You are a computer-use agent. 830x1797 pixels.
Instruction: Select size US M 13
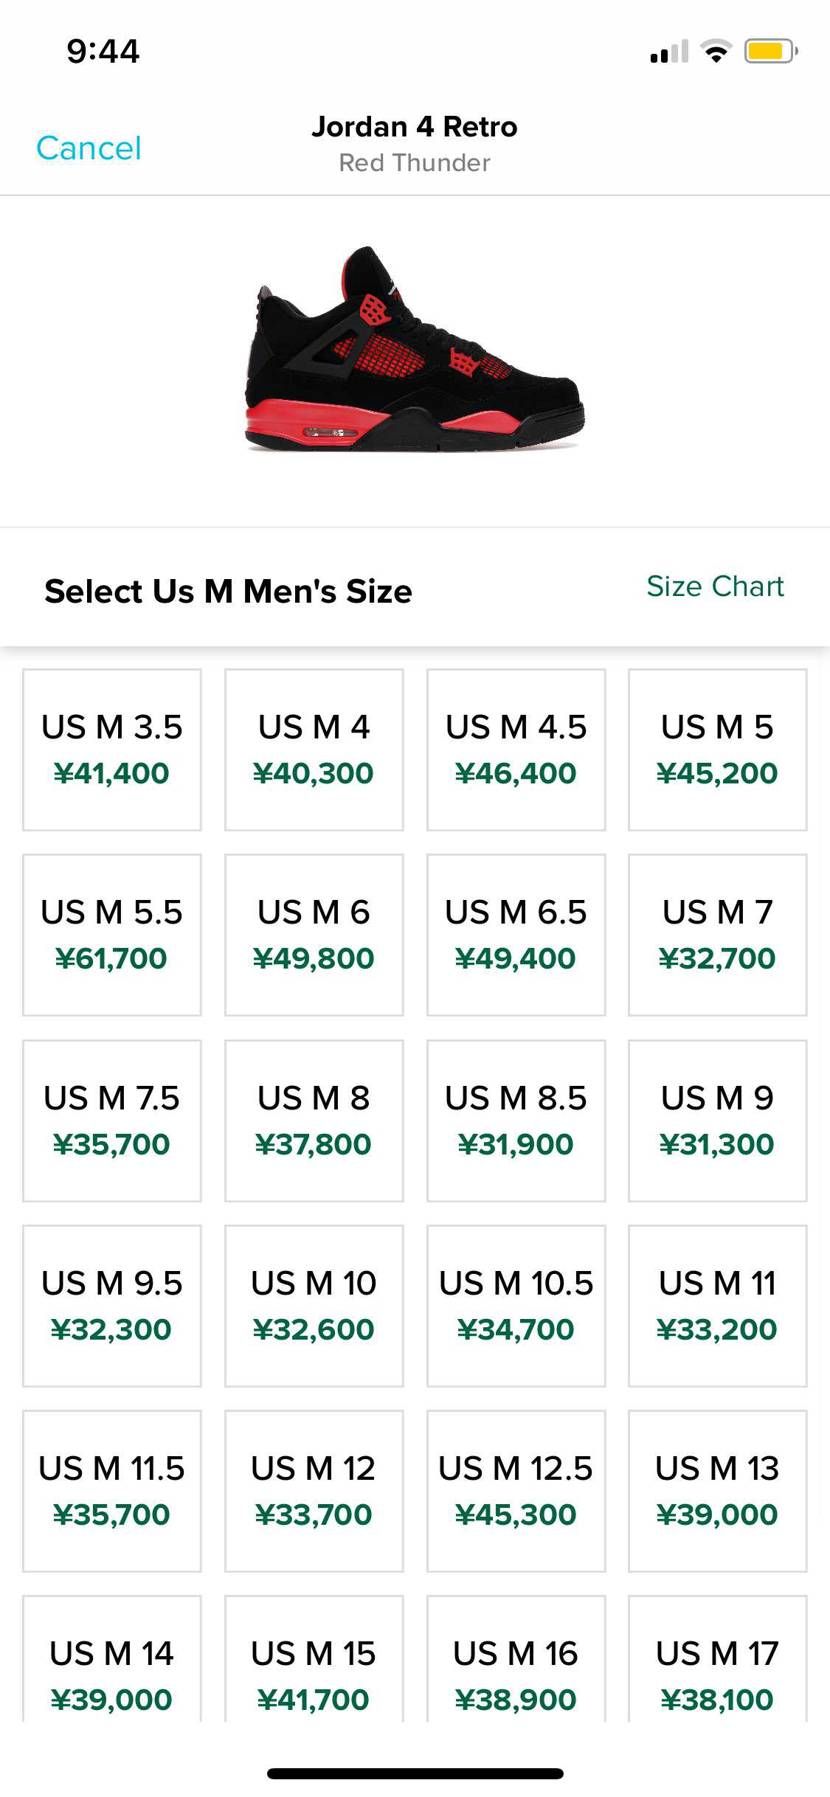click(x=718, y=1491)
